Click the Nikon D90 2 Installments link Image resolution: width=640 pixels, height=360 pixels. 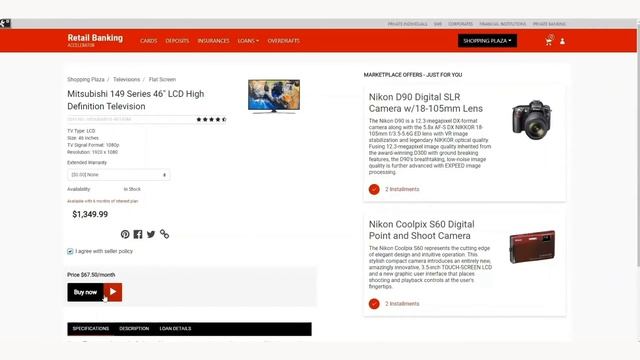pos(402,189)
